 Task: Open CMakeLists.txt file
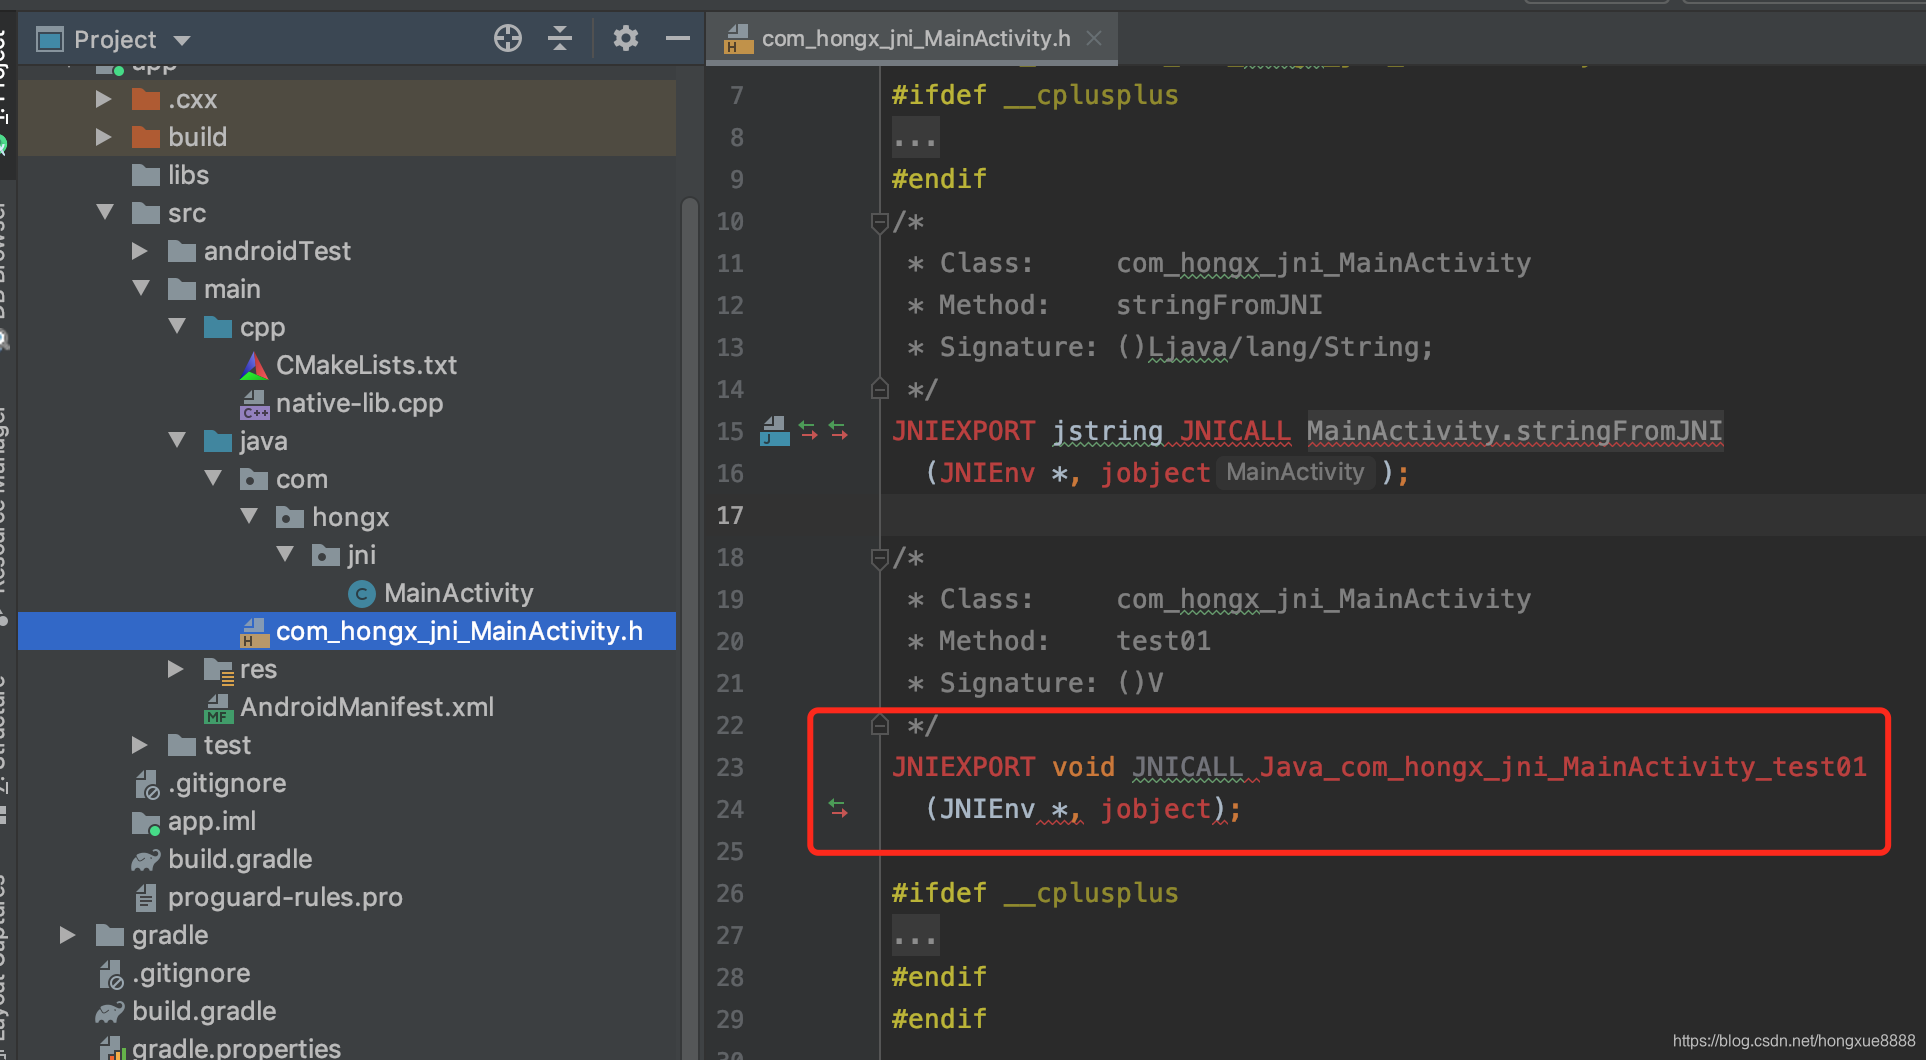(x=366, y=365)
